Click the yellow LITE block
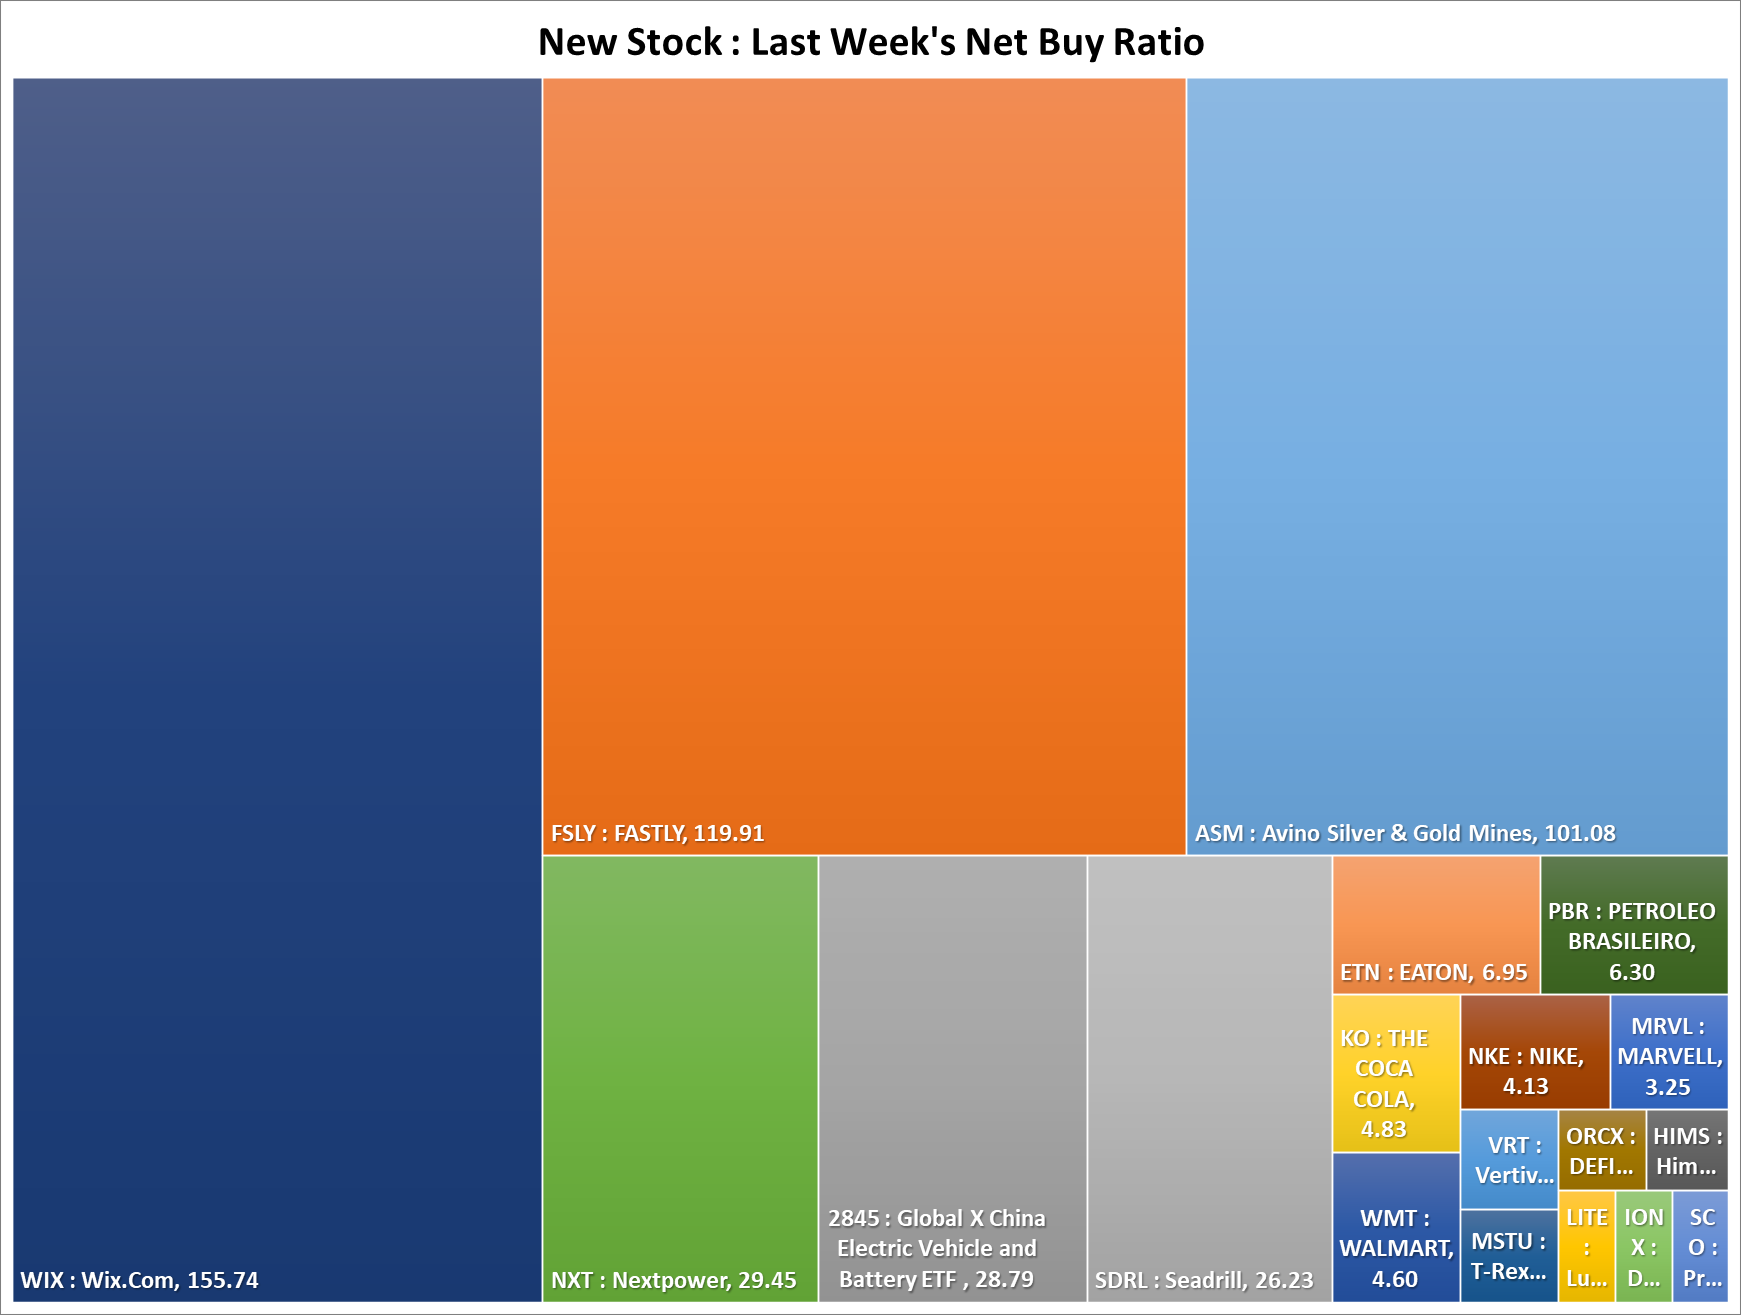The height and width of the screenshot is (1315, 1741). pyautogui.click(x=1587, y=1246)
